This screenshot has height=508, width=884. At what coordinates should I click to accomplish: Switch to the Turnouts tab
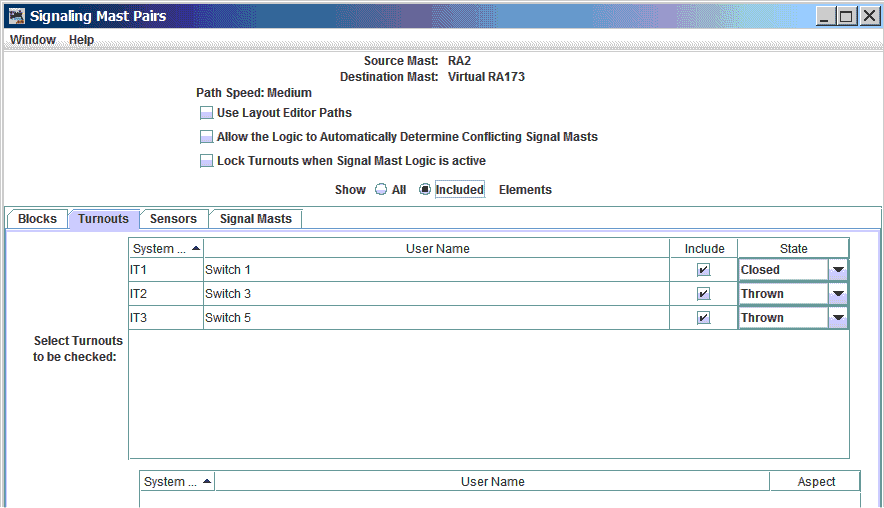click(103, 219)
